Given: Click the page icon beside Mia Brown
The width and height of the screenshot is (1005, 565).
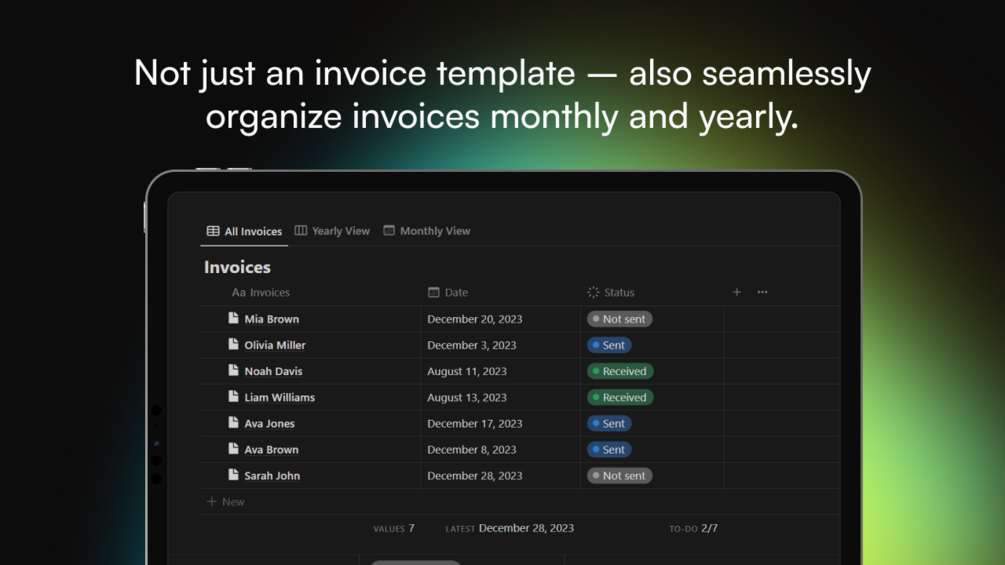Looking at the screenshot, I should 233,318.
